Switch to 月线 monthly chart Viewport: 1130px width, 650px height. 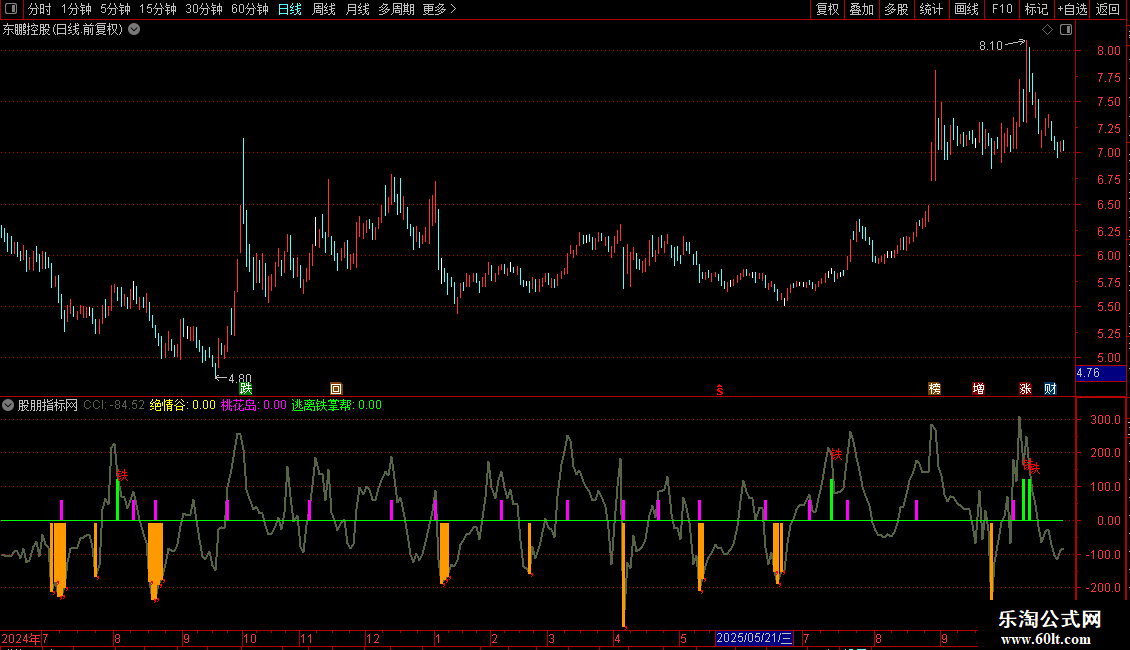click(x=357, y=9)
